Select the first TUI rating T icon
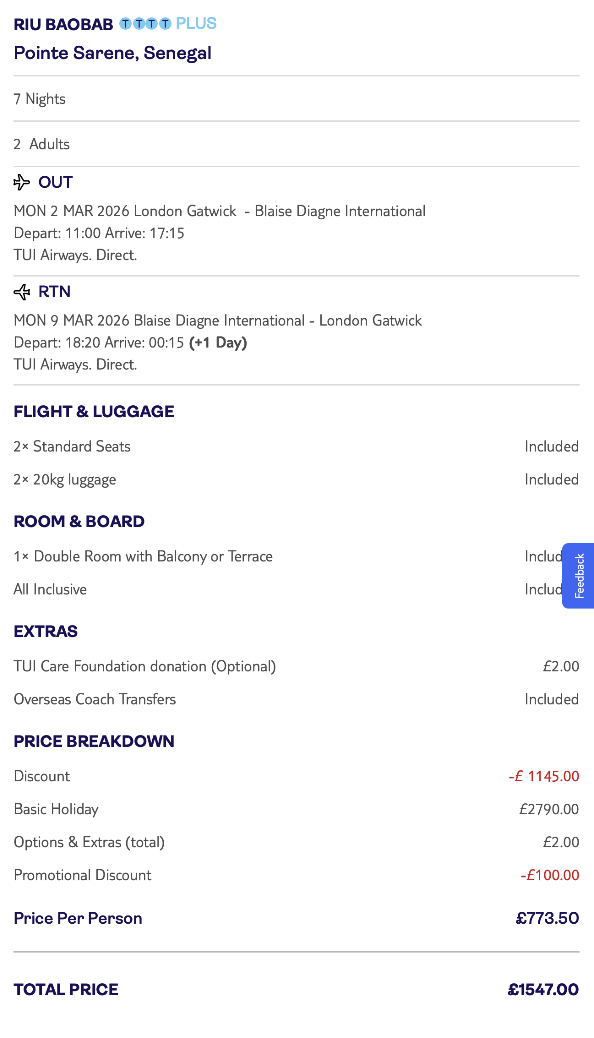Screen dimensions: 594x1038 click(x=124, y=22)
